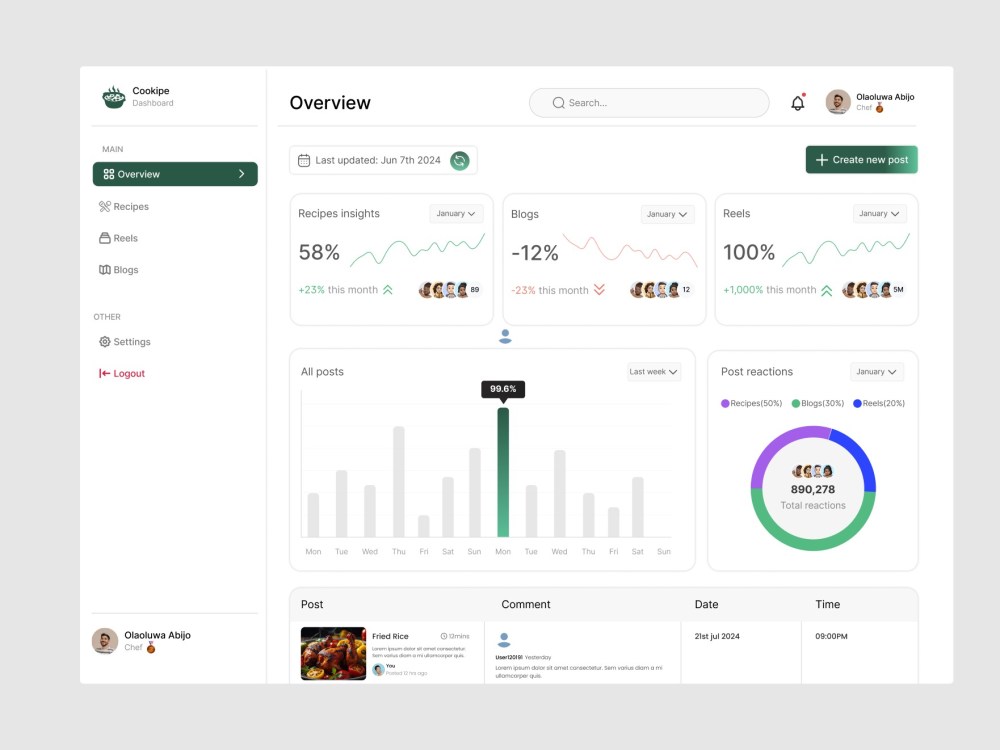Click the down arrows icon in Blogs card
This screenshot has width=1000, height=750.
tap(599, 290)
